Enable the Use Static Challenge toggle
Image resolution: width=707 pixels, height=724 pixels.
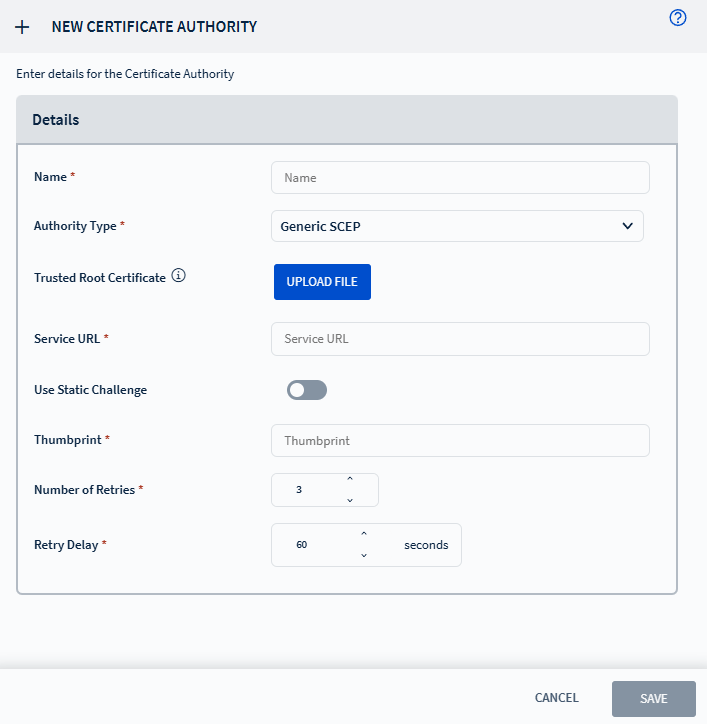tap(307, 390)
